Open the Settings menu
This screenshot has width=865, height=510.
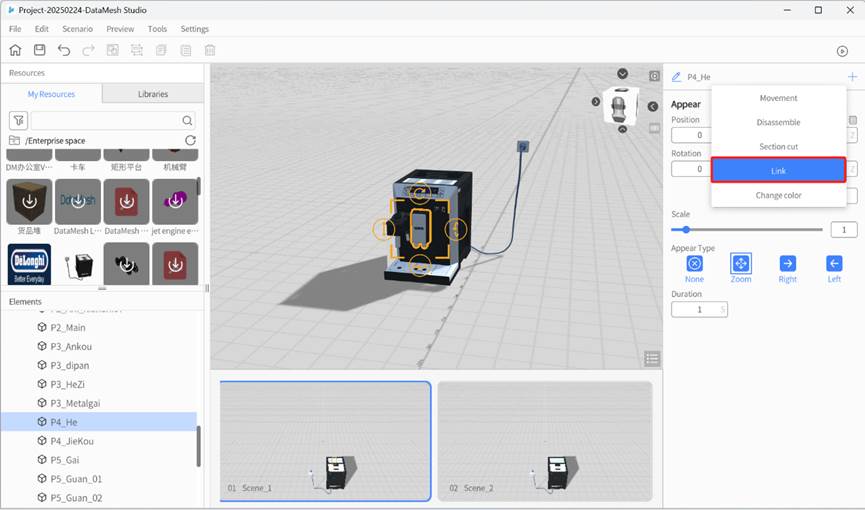(195, 29)
